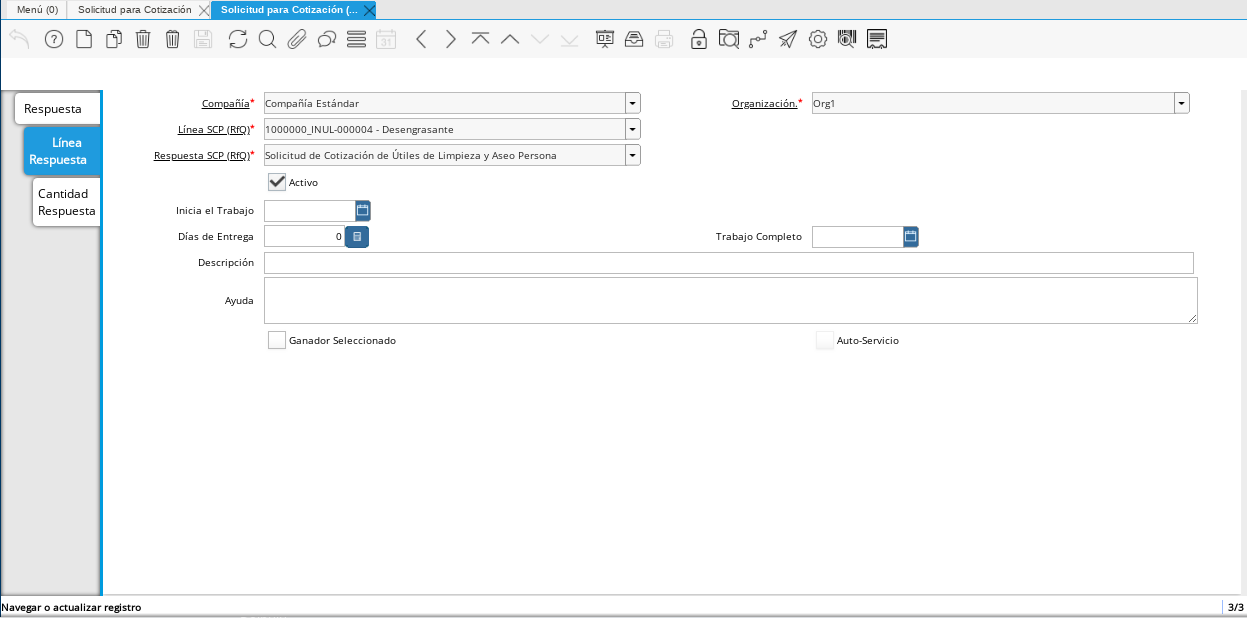Screen dimensions: 1247x618
Task: Select the Línea Respuesta side tab
Action: [62, 151]
